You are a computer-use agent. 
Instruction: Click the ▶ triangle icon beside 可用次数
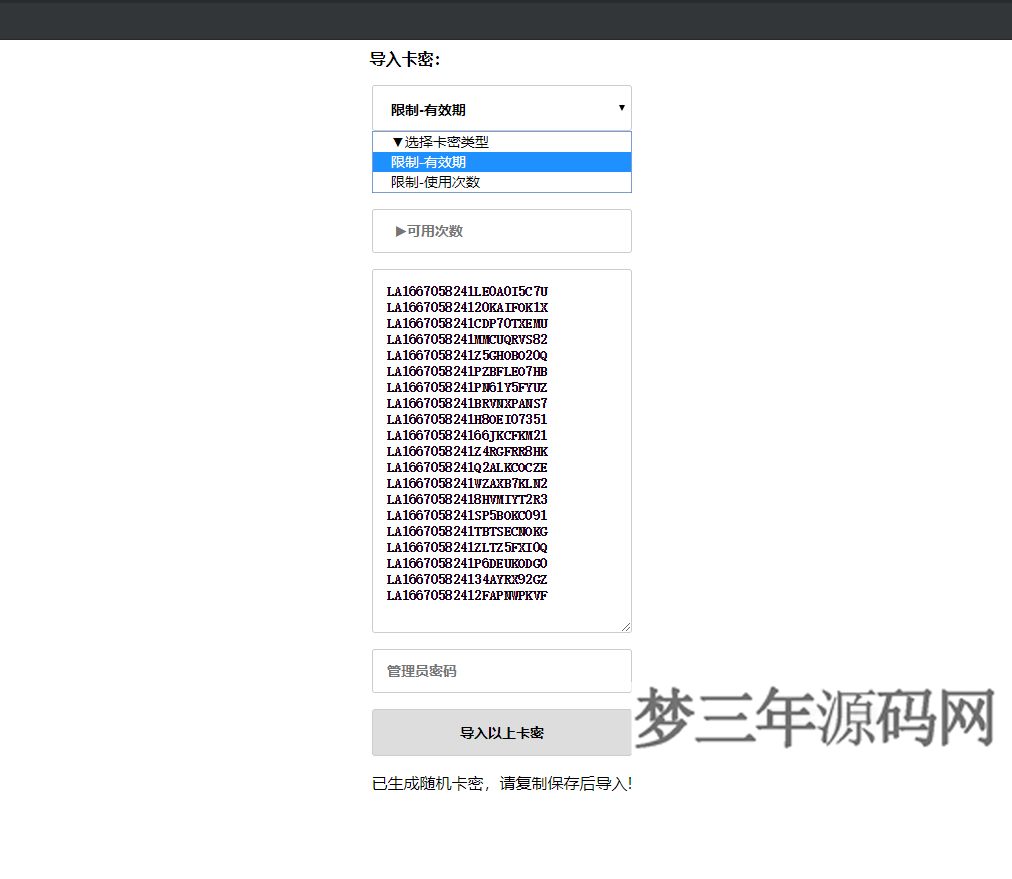pyautogui.click(x=397, y=231)
